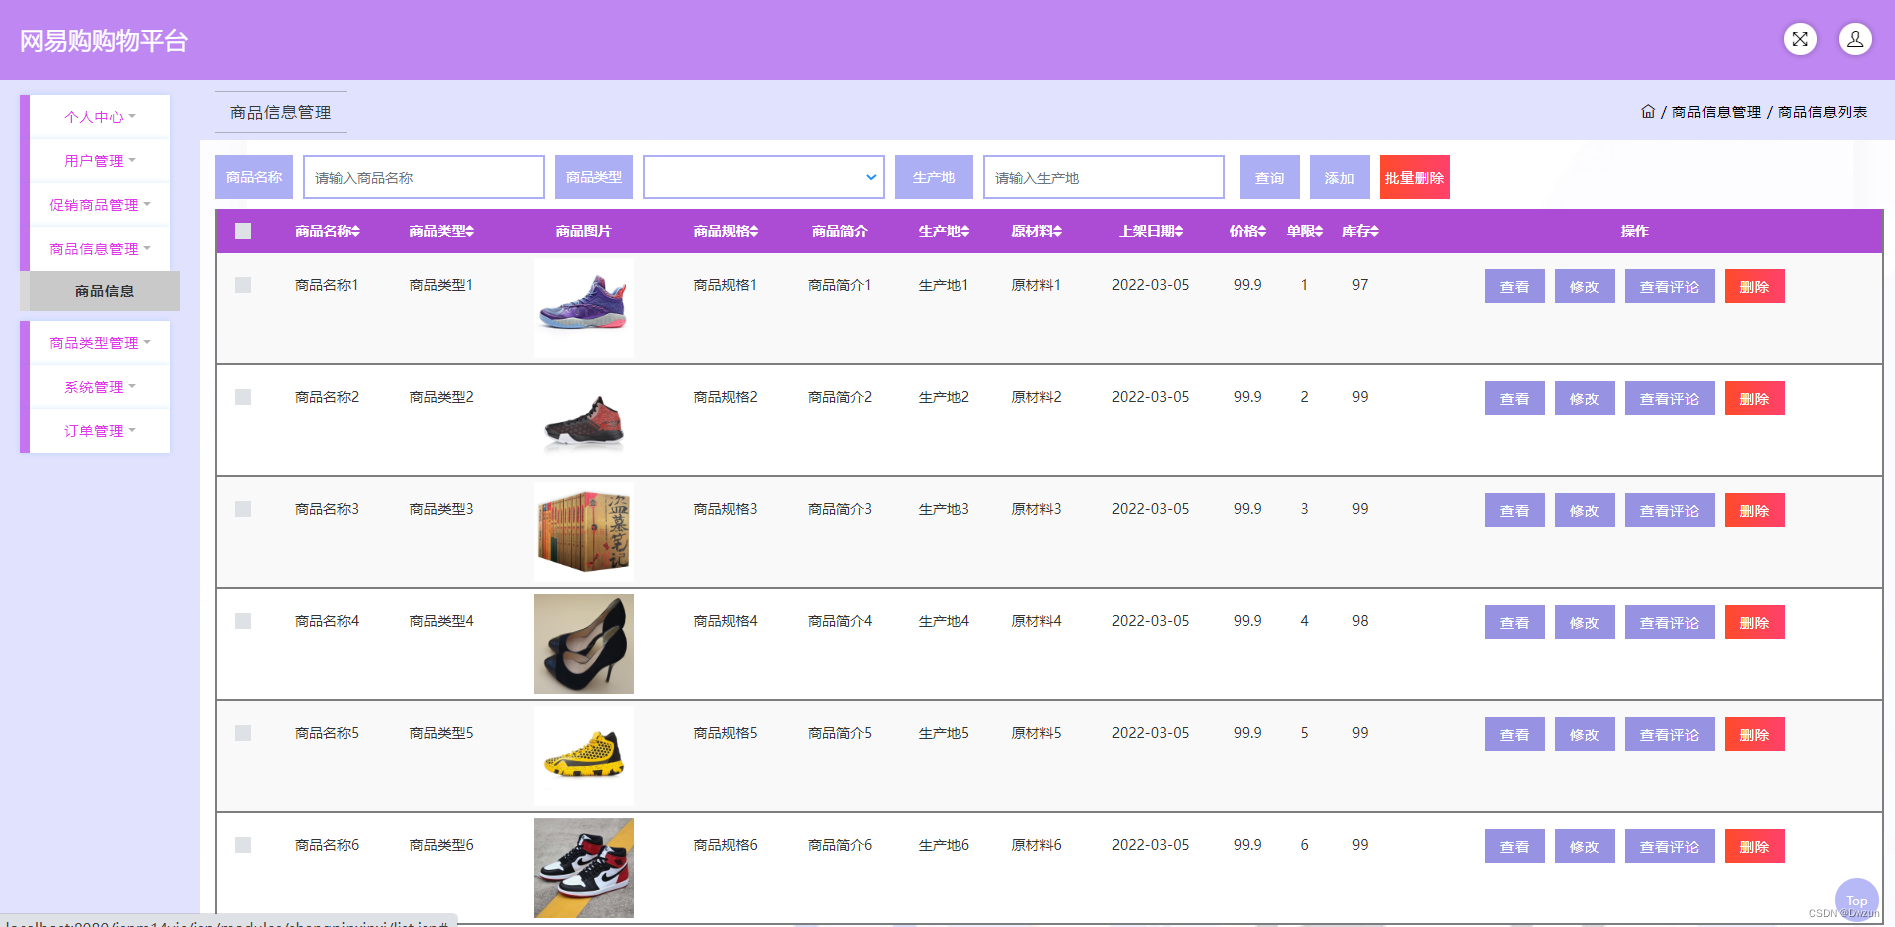Sort by 商品名称 column arrows

pyautogui.click(x=356, y=231)
